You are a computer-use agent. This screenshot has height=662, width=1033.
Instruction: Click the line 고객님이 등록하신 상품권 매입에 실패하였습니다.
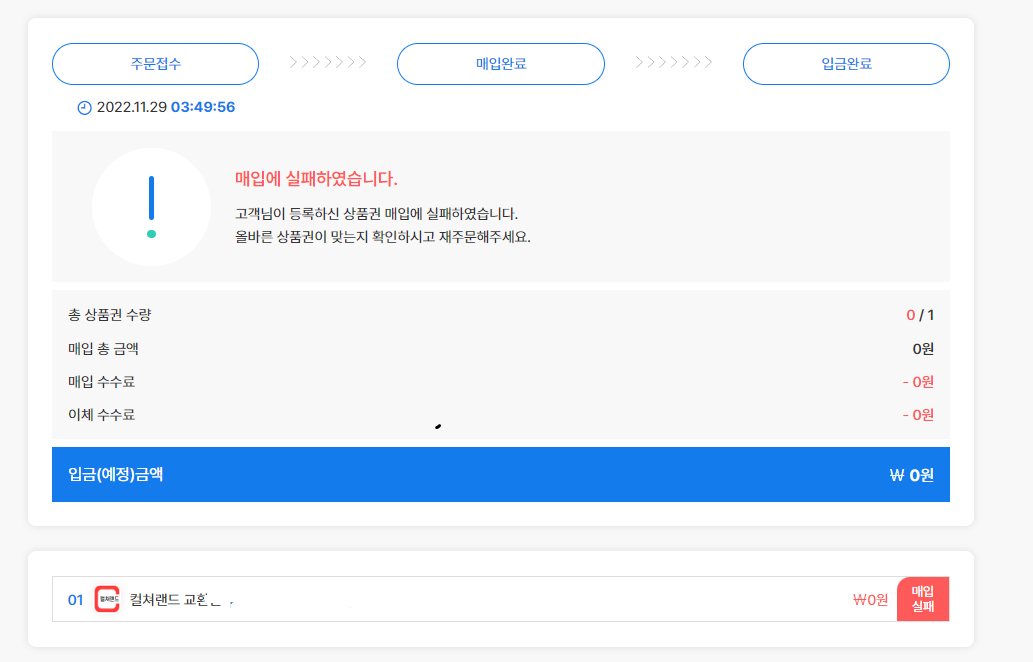click(x=377, y=213)
